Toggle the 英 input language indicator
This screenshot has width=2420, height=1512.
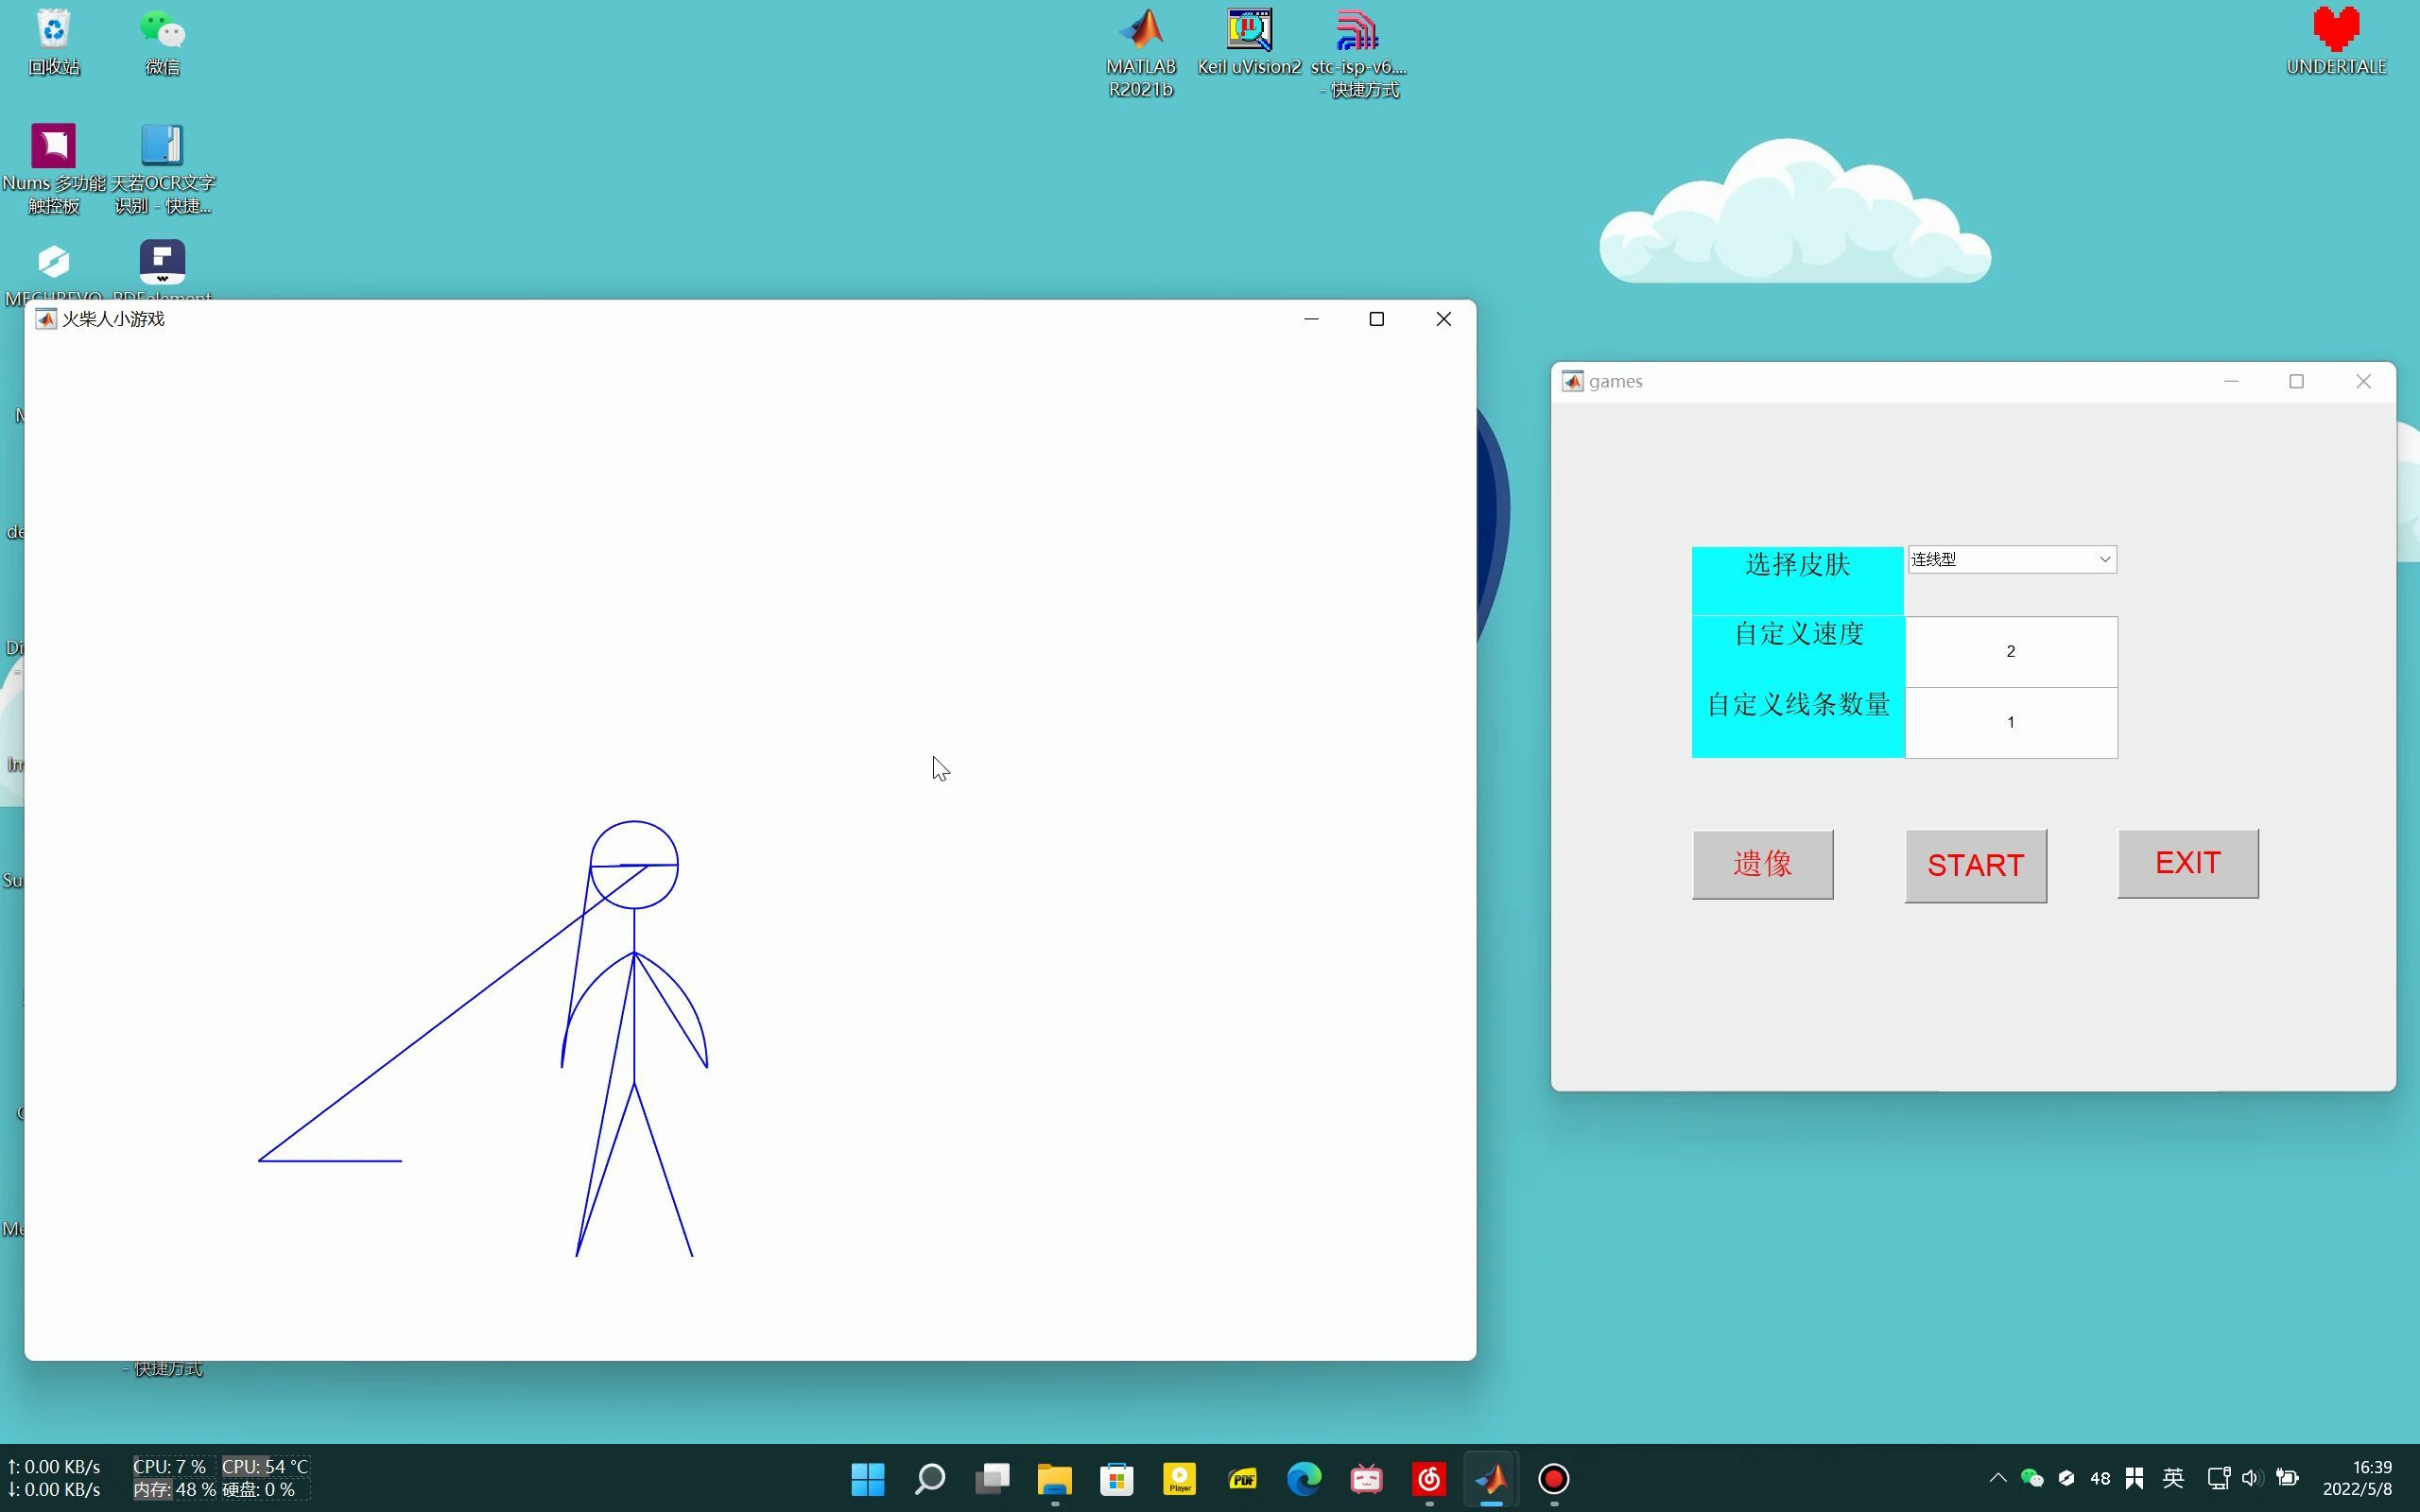tap(2173, 1478)
